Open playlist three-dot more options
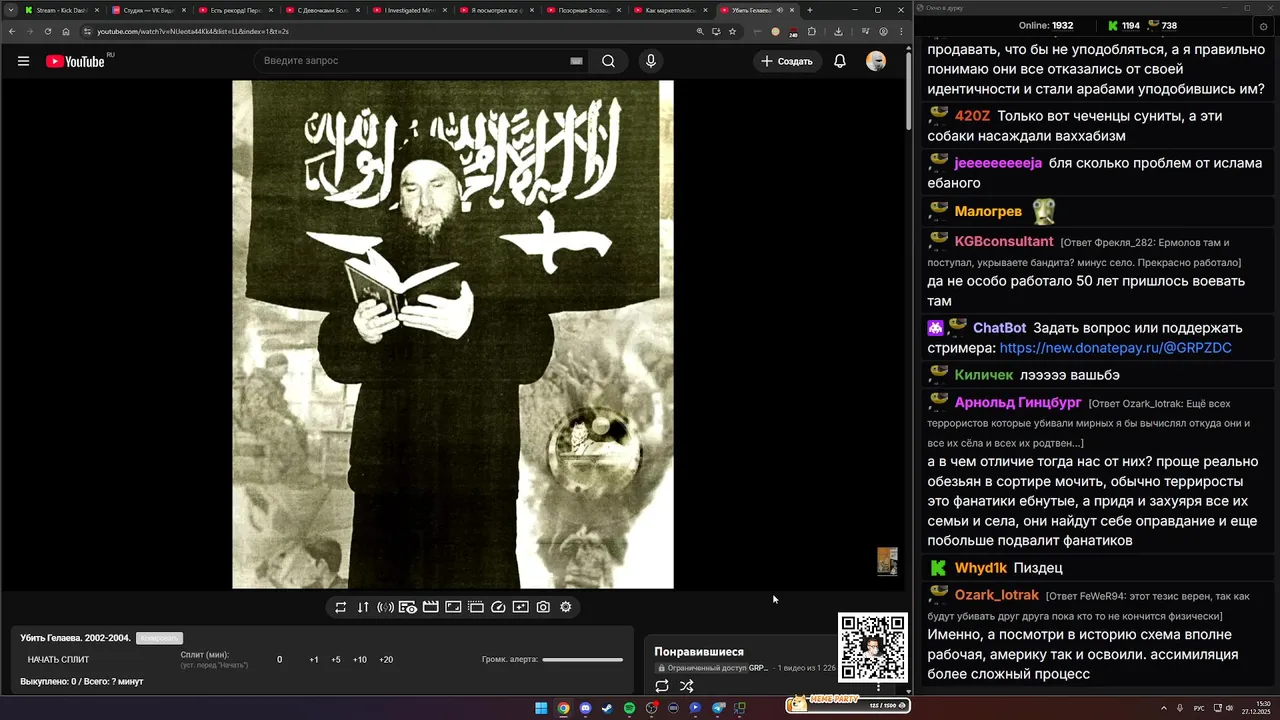 [x=879, y=687]
